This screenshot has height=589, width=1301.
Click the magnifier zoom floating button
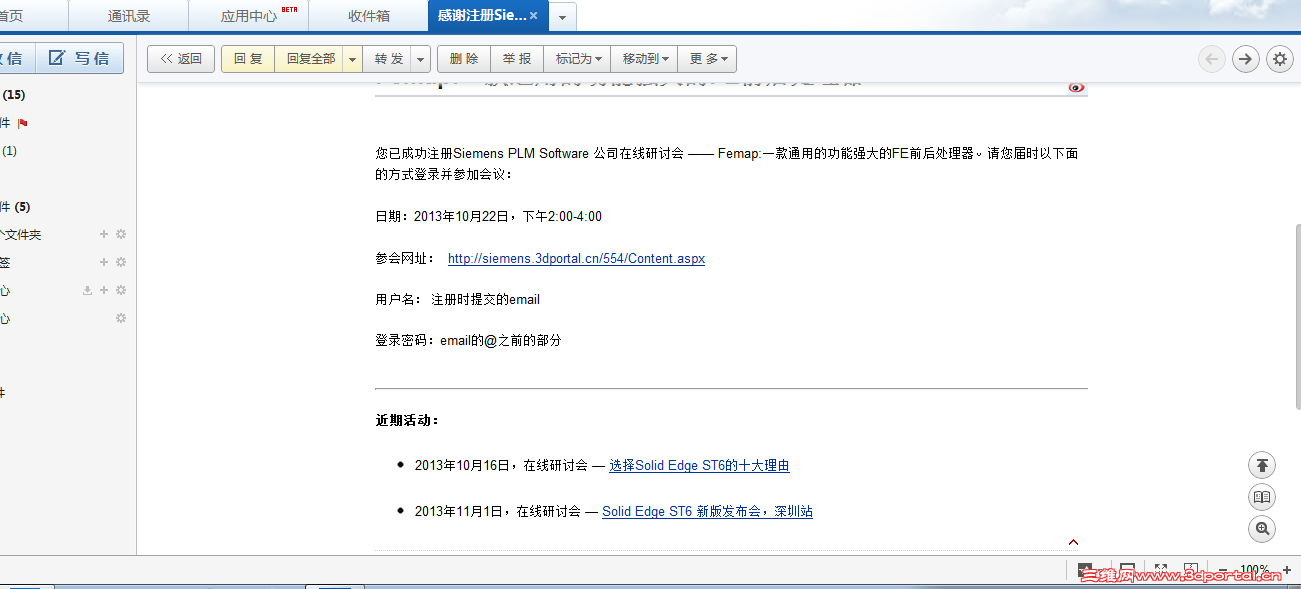tap(1262, 529)
